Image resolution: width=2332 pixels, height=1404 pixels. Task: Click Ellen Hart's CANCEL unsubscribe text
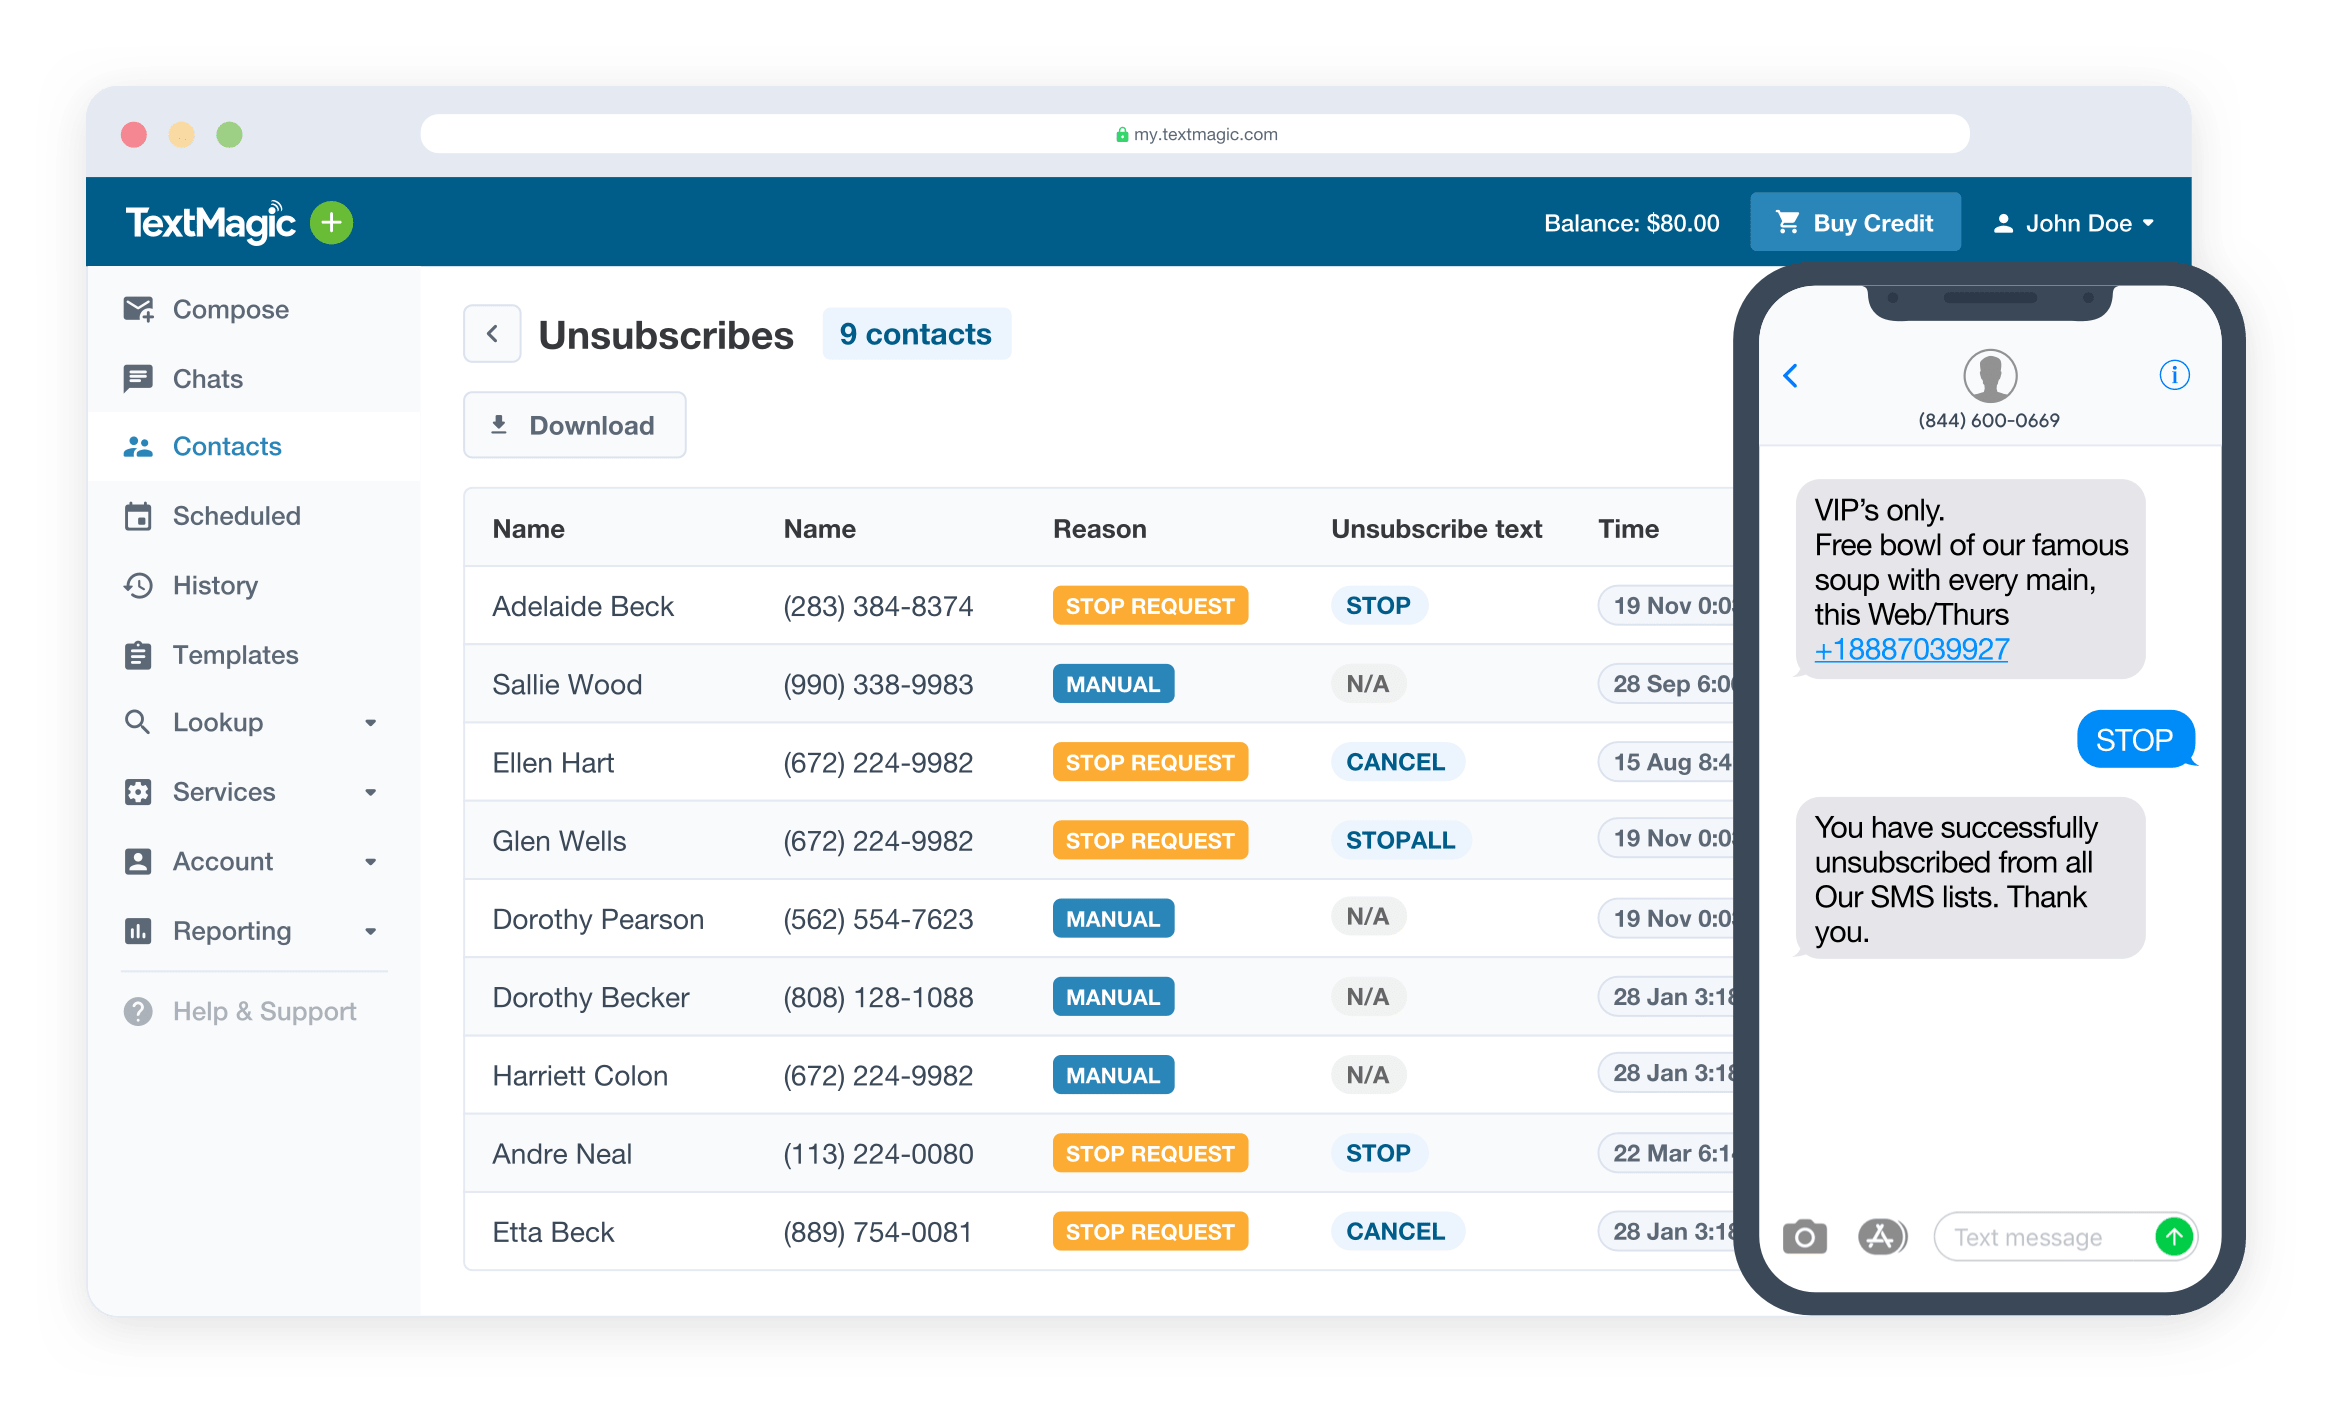[1396, 762]
